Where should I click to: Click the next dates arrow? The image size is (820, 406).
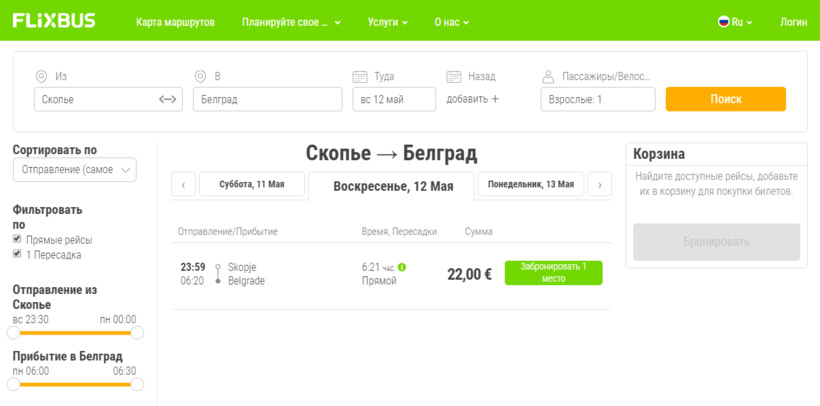(598, 185)
